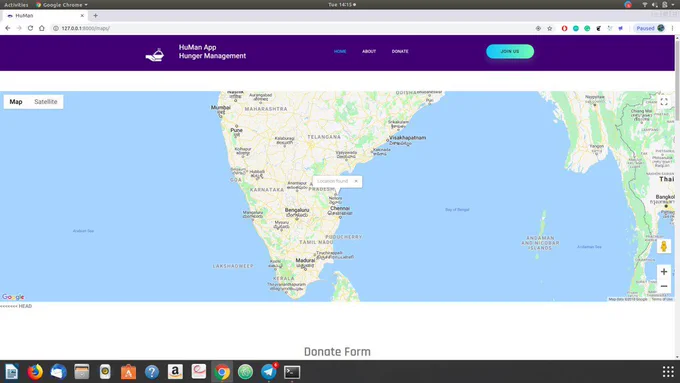Open the Chrome three-dot menu
This screenshot has height=383, width=680.
[x=673, y=28]
